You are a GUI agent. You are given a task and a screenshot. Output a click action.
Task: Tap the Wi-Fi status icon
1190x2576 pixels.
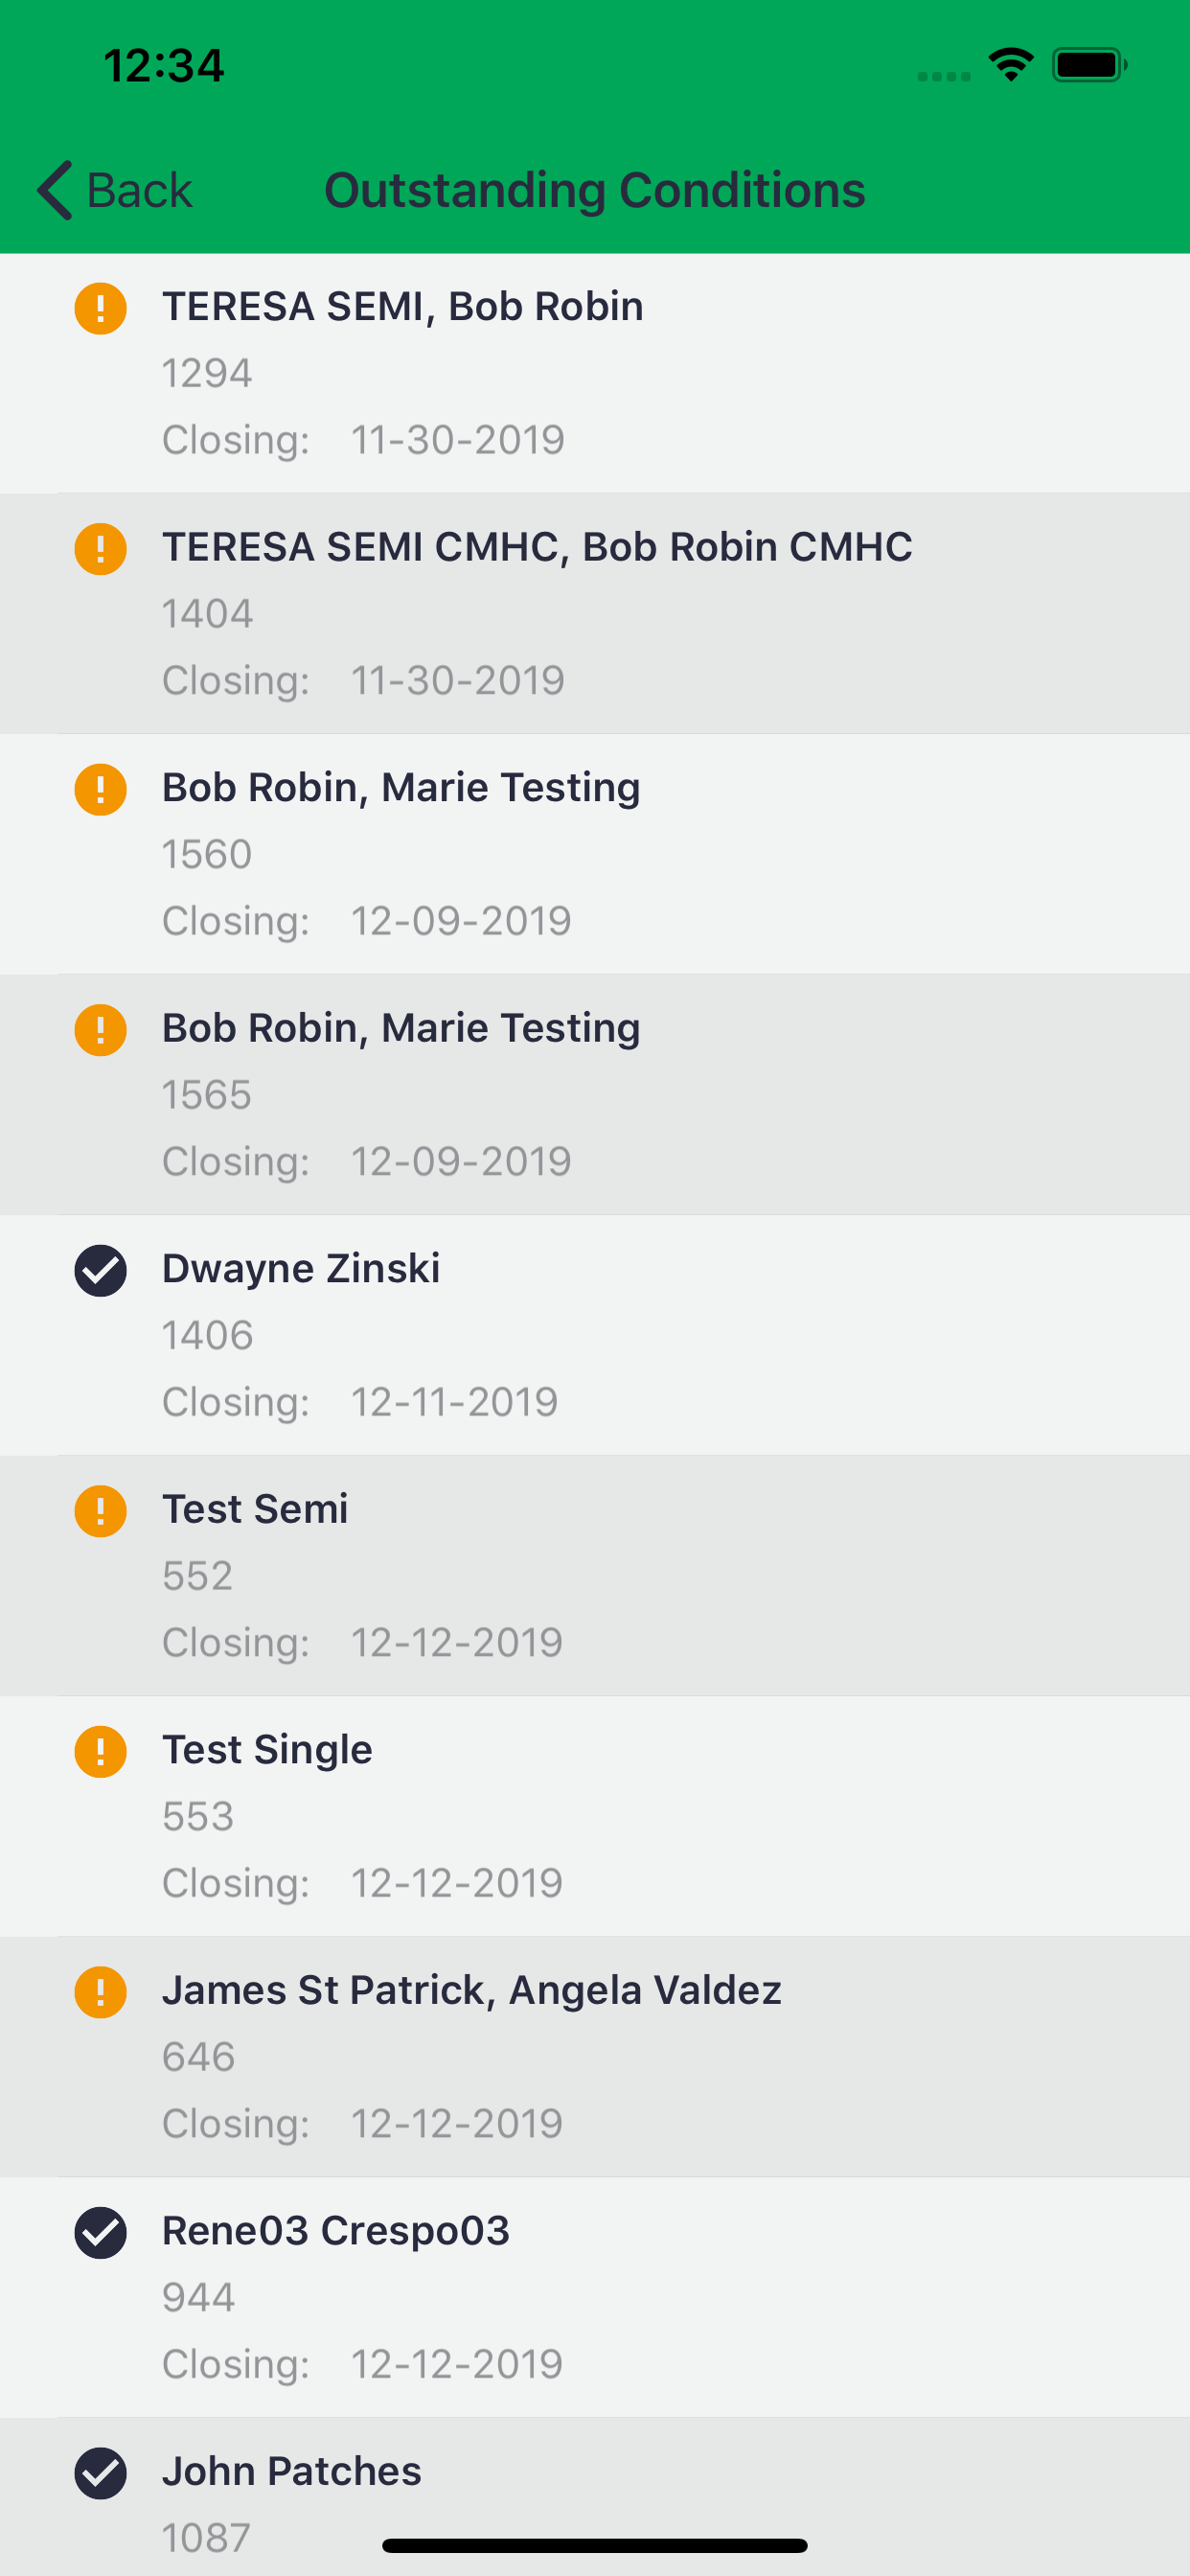tap(1011, 65)
